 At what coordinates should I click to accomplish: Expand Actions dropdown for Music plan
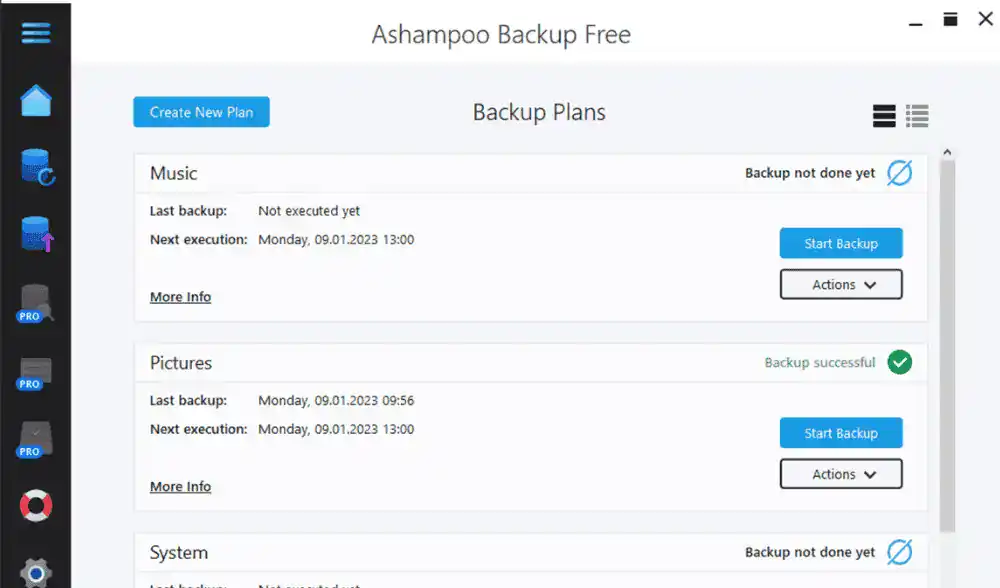coord(841,285)
